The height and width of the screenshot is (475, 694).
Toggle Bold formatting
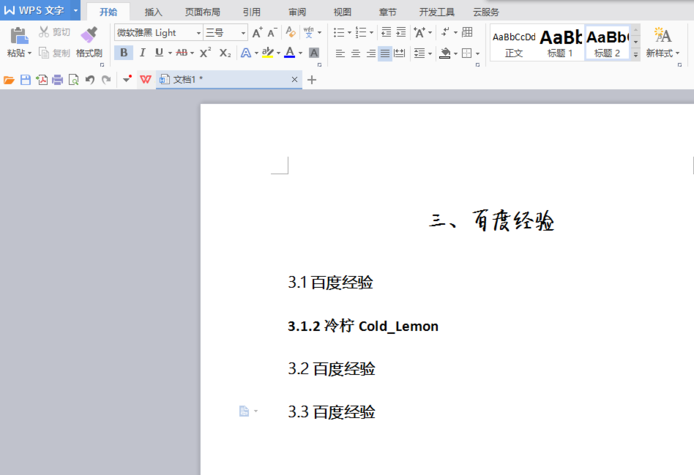tap(124, 53)
